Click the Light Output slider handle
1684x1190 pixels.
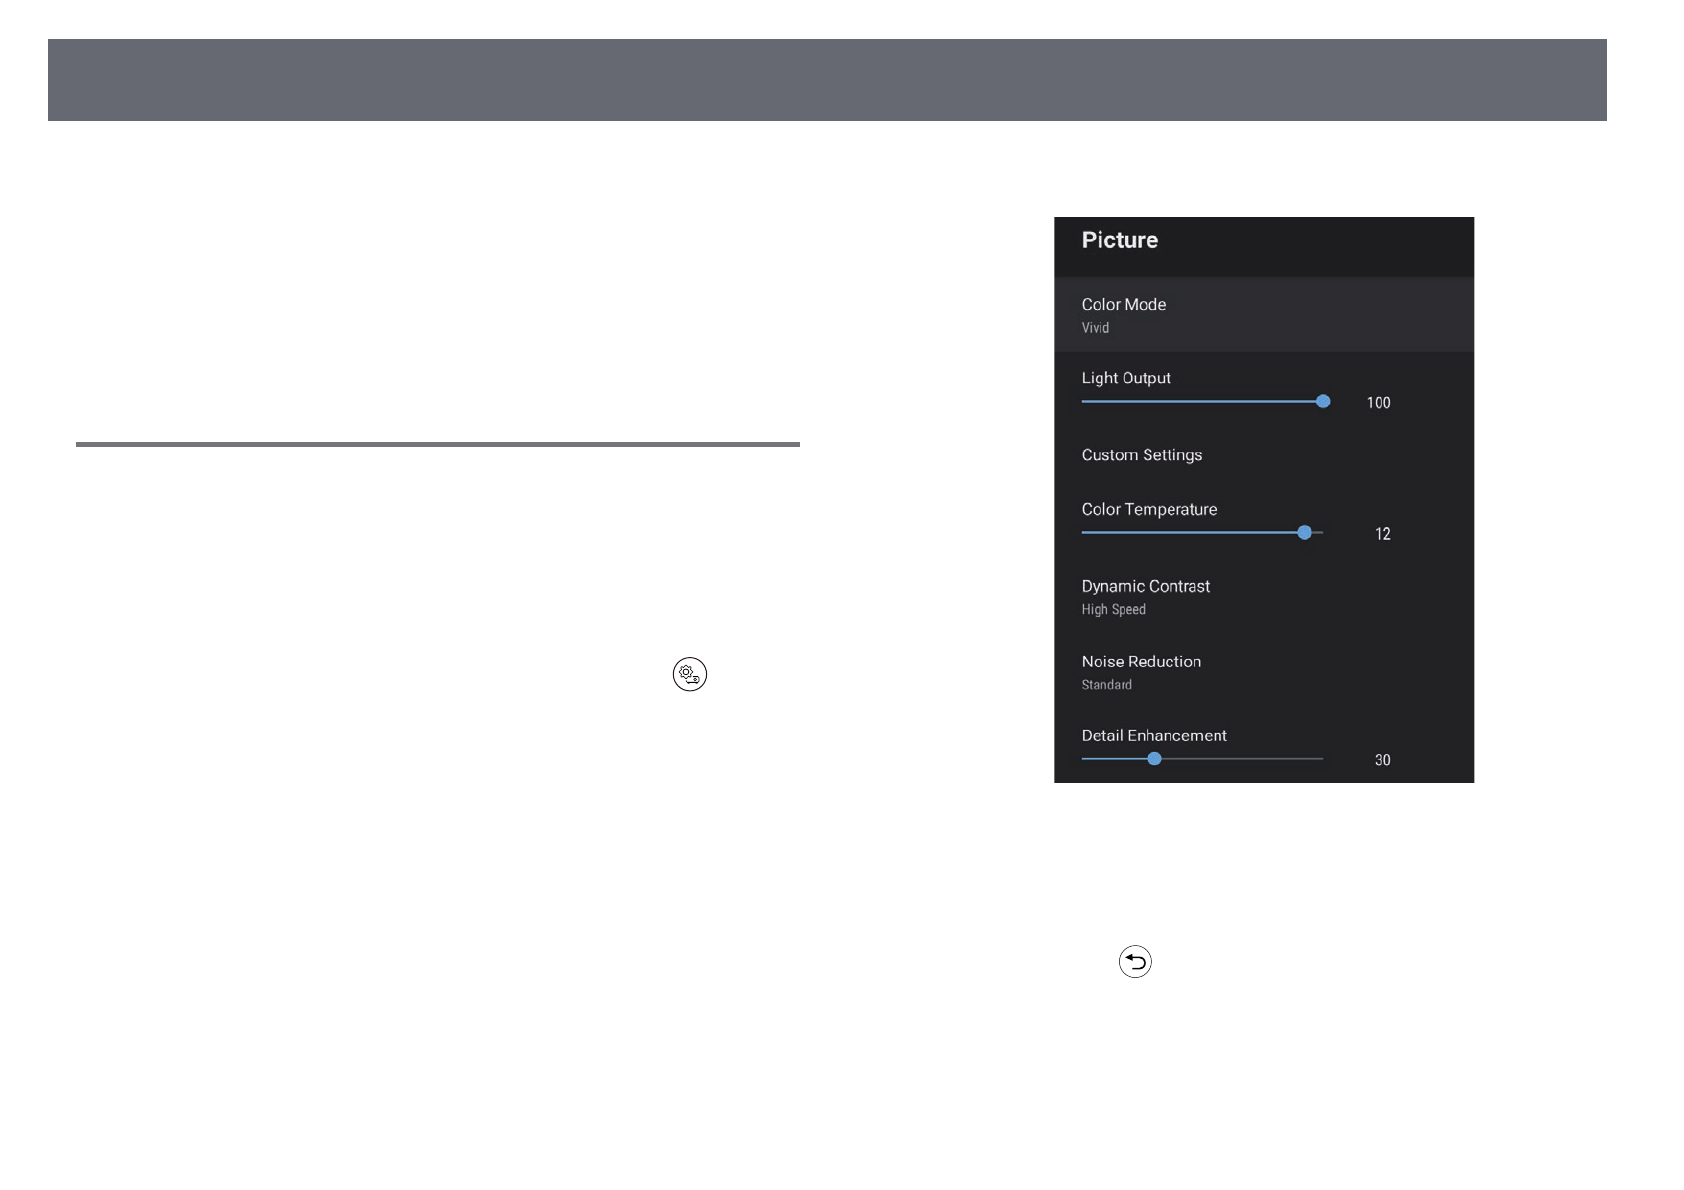click(1323, 401)
